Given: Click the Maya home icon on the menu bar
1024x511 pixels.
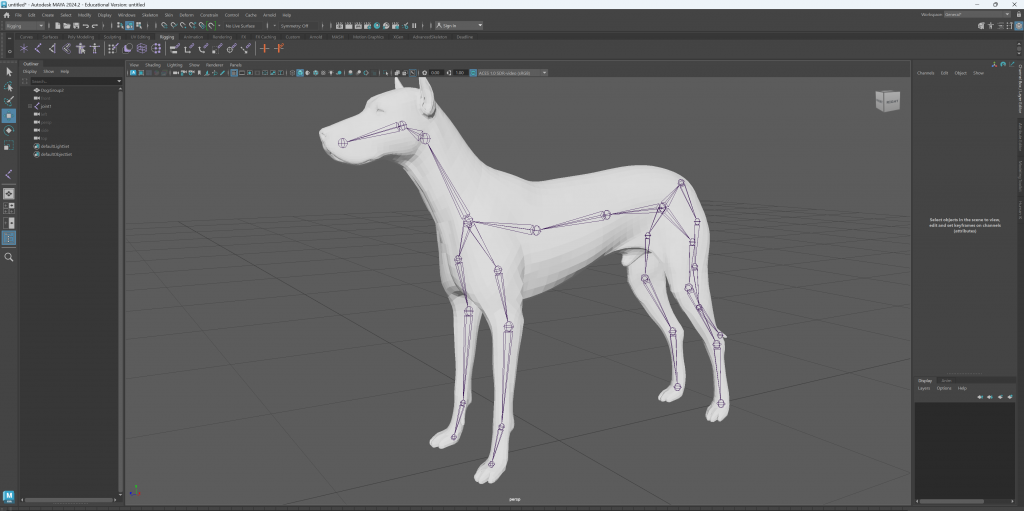Looking at the screenshot, I should pos(7,14).
